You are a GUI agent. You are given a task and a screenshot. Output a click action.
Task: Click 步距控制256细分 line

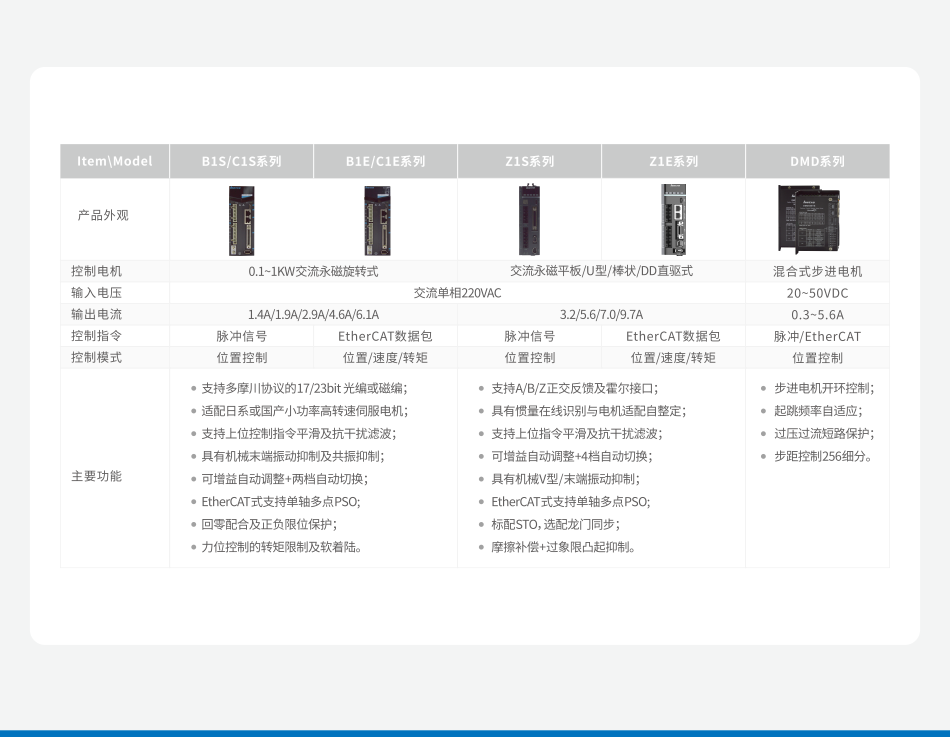(x=823, y=456)
